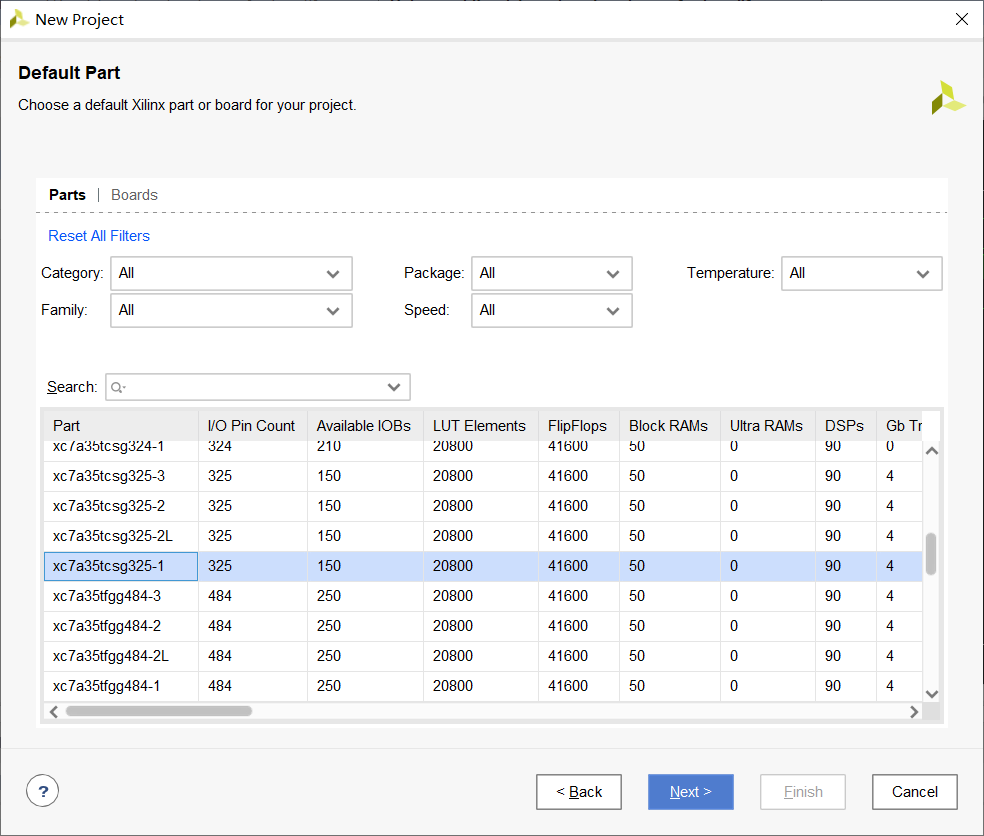Click right arrow of horizontal scrollbar

click(x=914, y=712)
